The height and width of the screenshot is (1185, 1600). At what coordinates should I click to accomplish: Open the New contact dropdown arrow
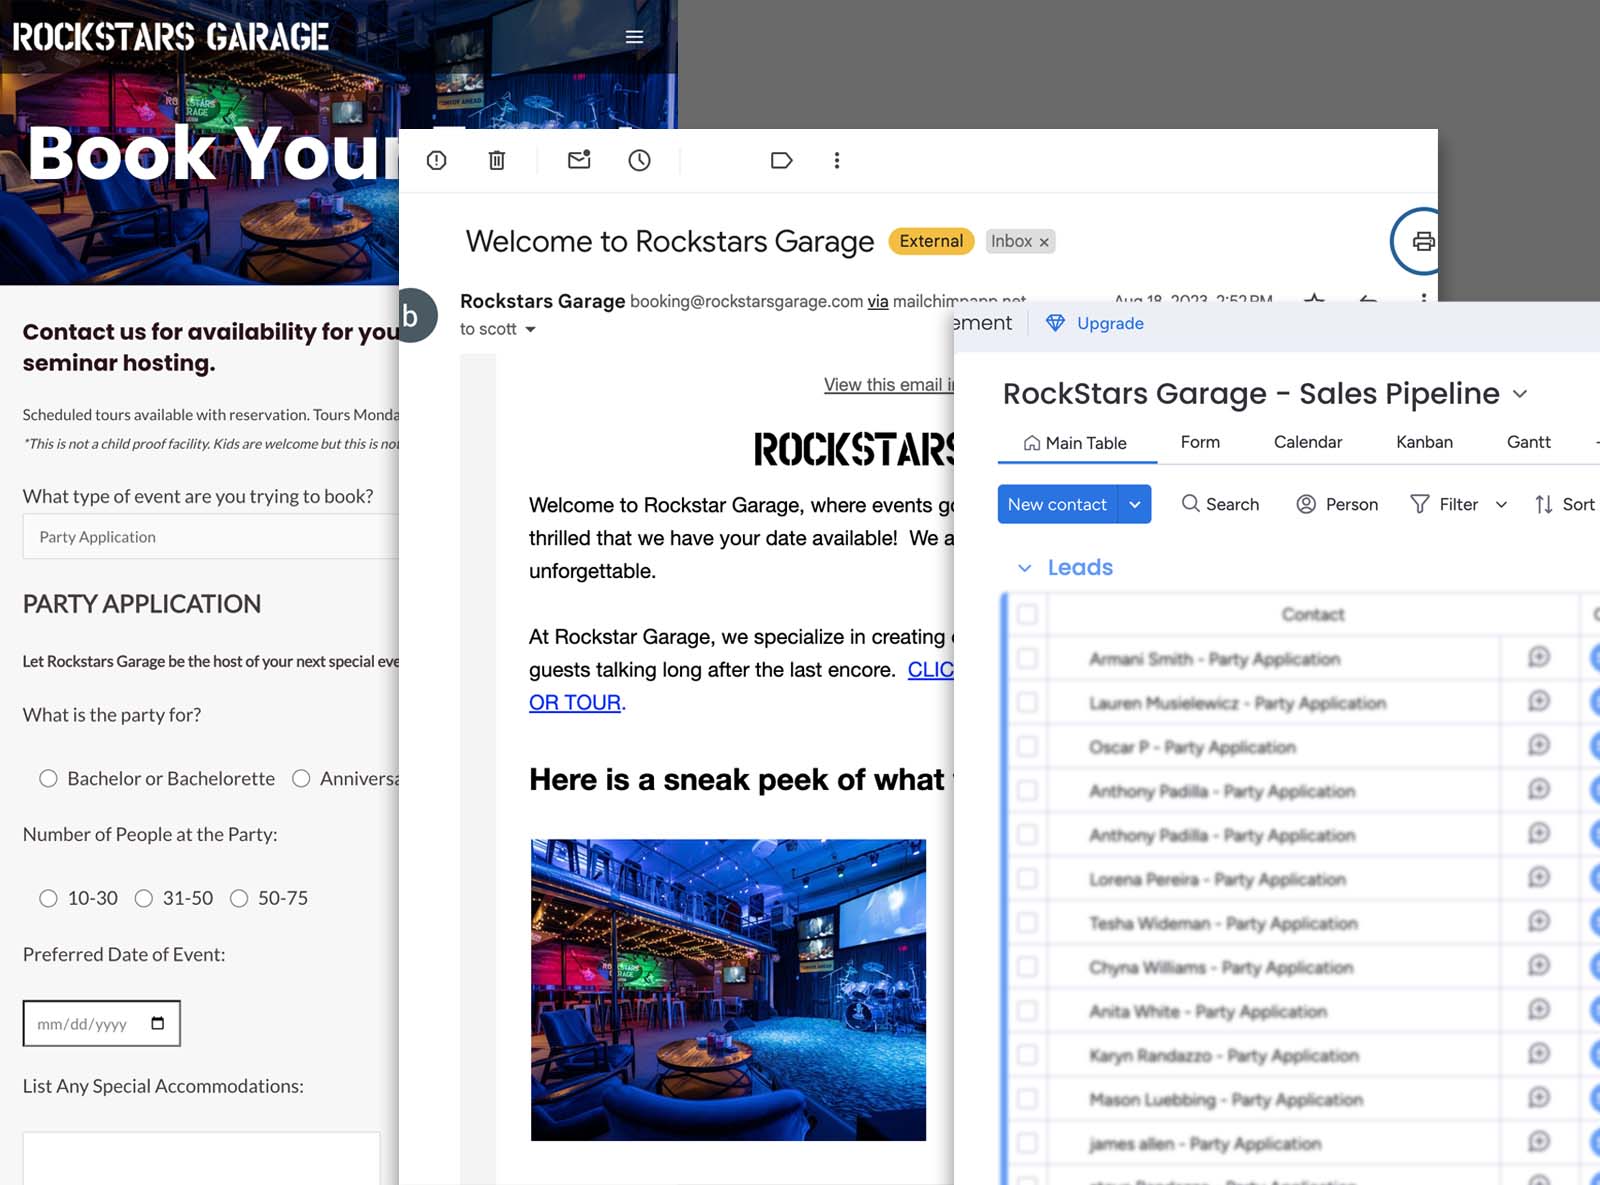click(1135, 504)
